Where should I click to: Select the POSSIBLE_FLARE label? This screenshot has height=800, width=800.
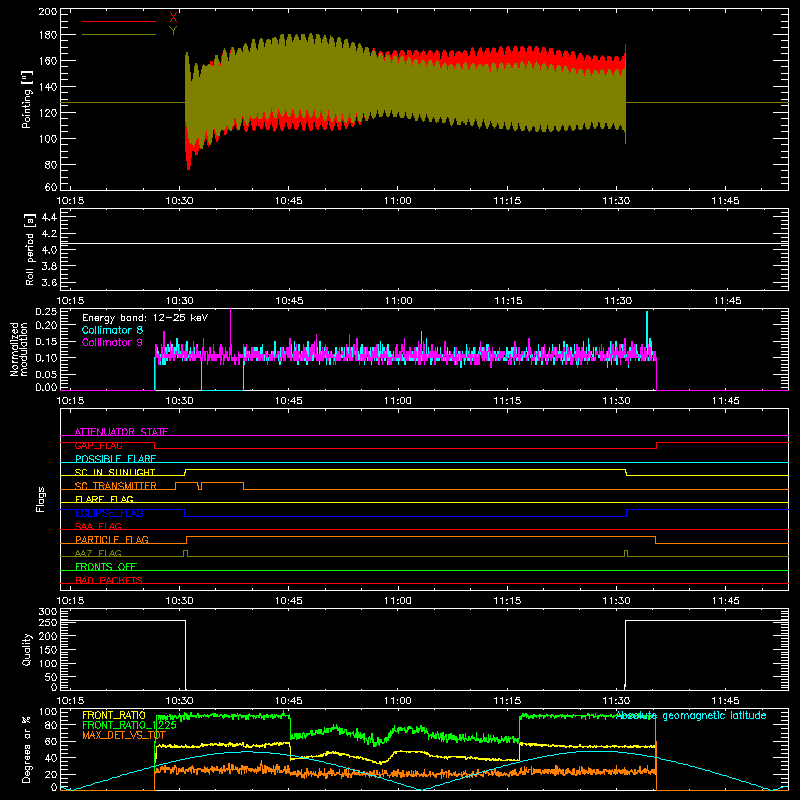(x=115, y=459)
